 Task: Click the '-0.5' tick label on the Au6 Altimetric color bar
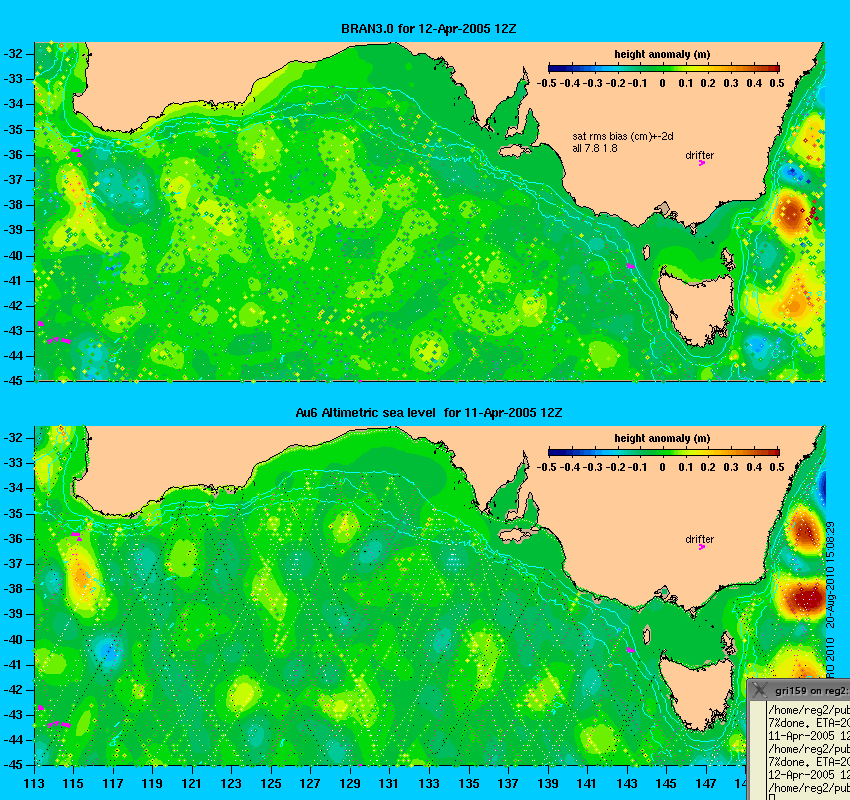pos(546,467)
